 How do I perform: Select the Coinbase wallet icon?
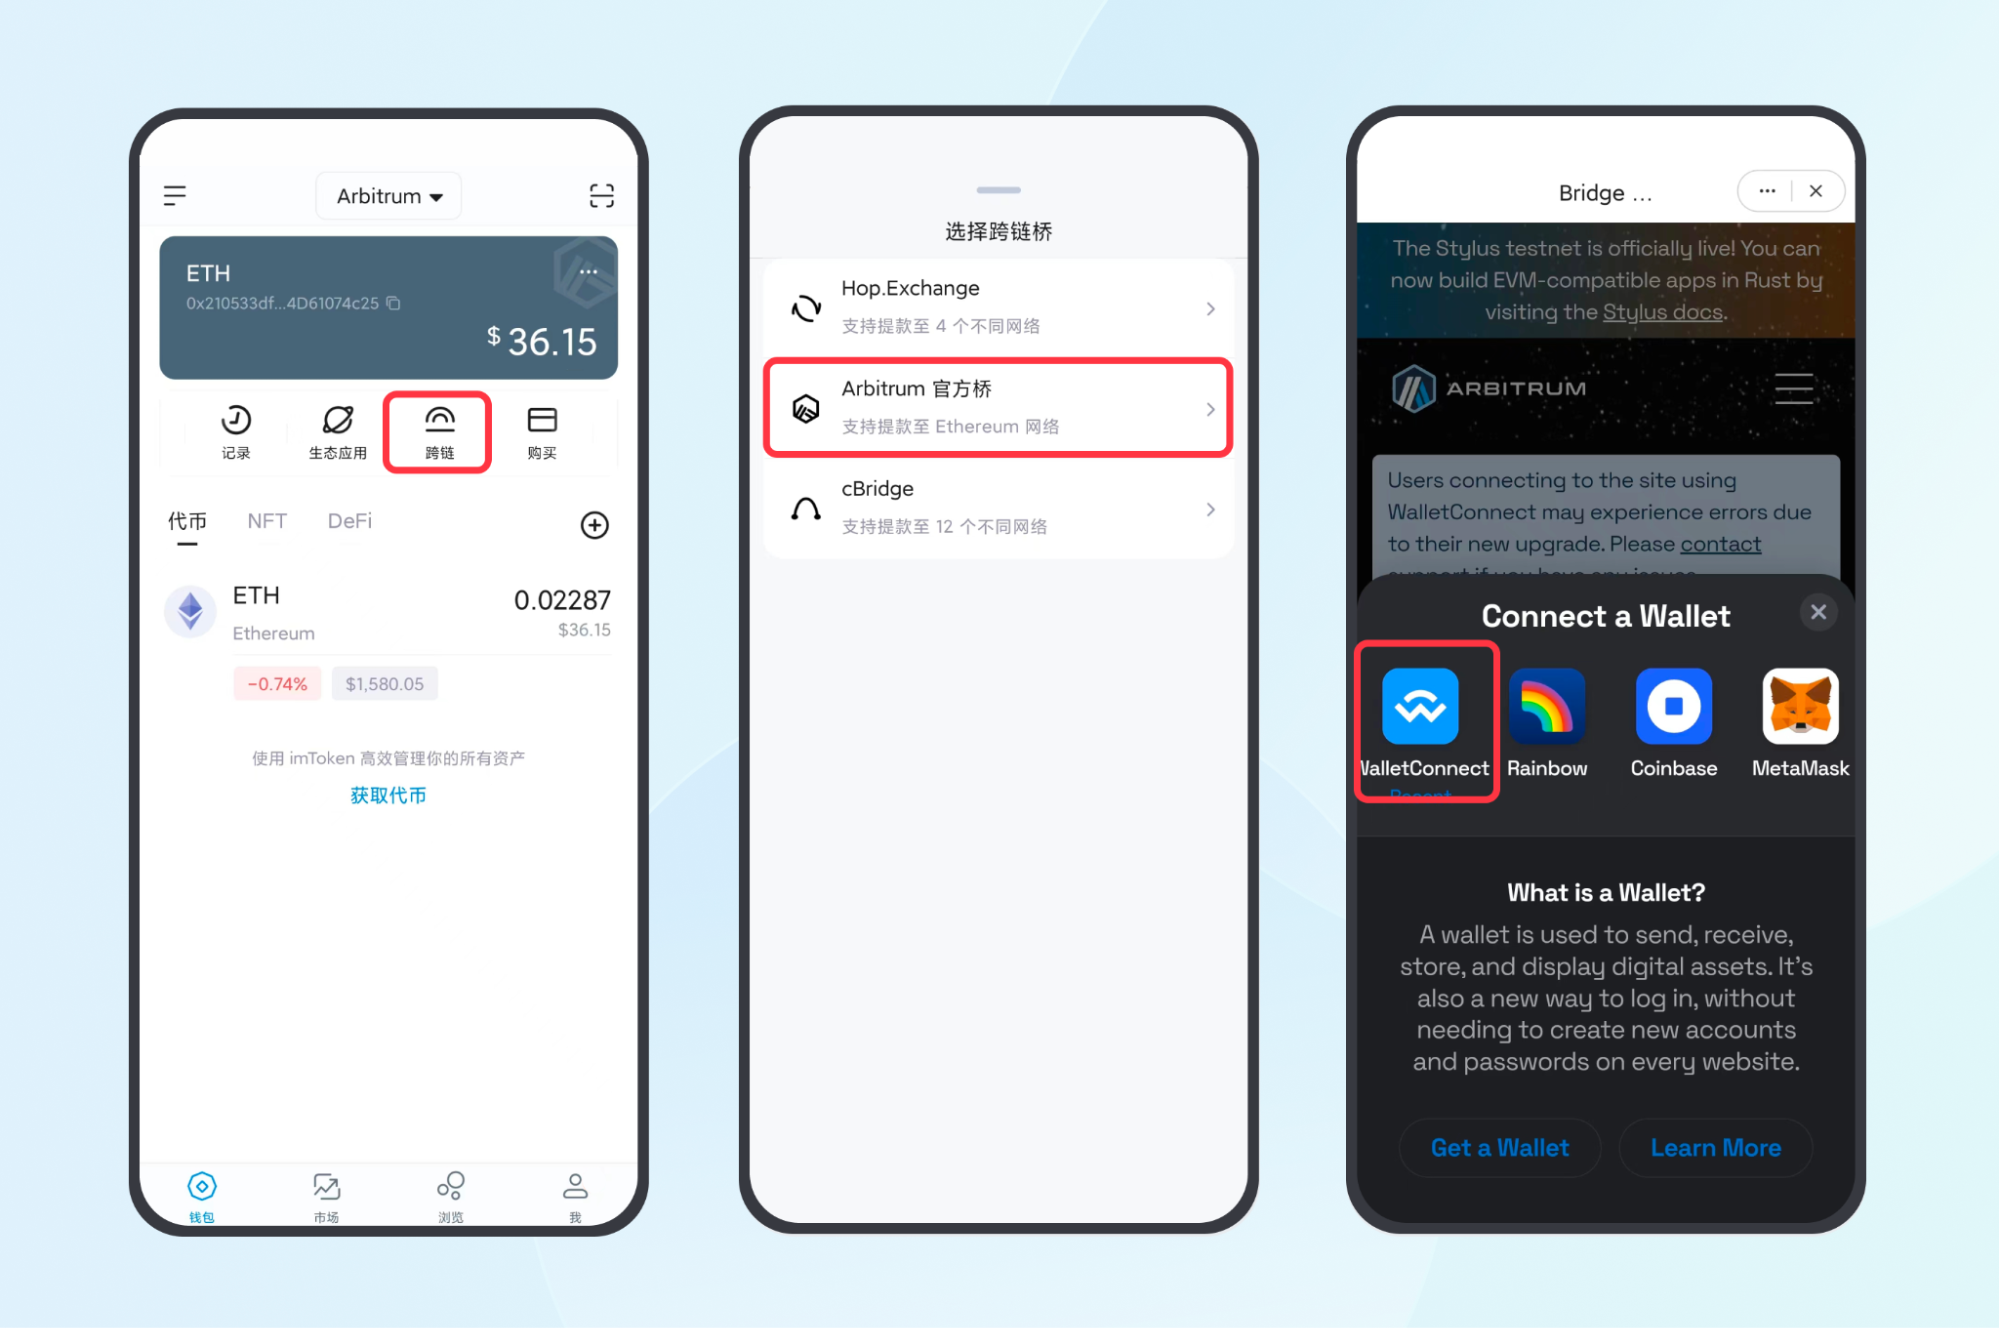click(x=1671, y=708)
